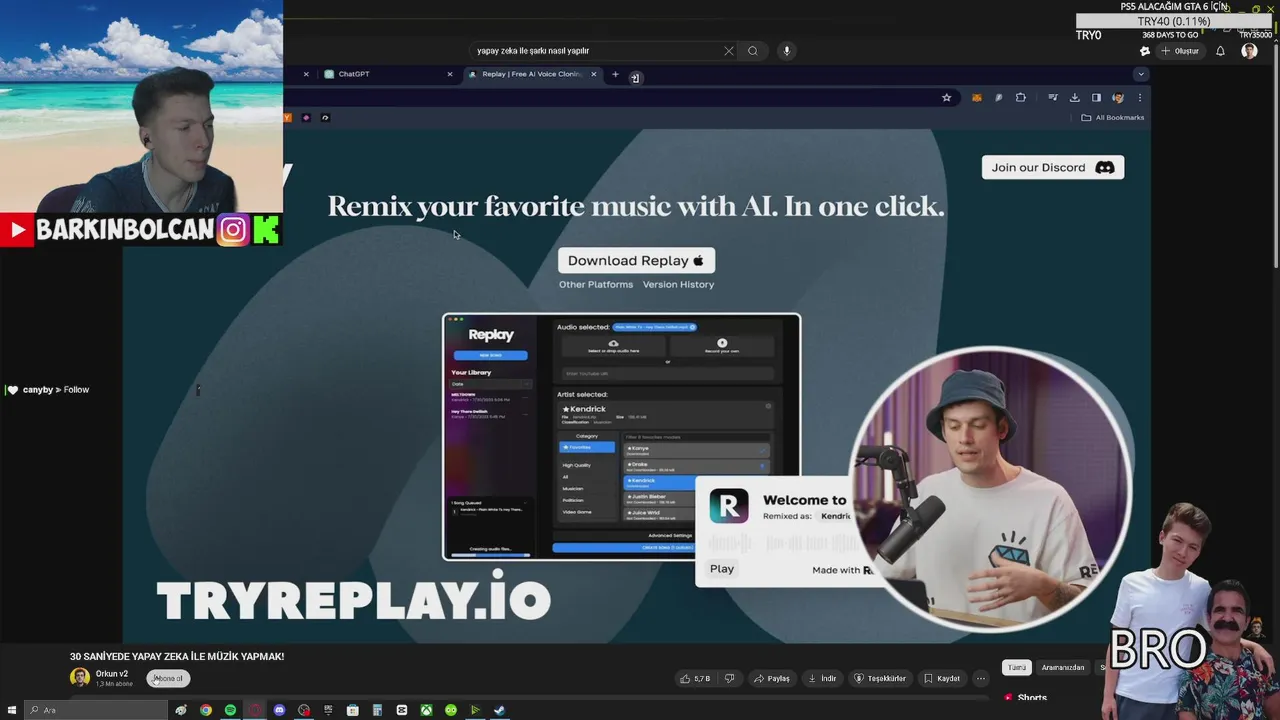The height and width of the screenshot is (720, 1280).
Task: Close the Replay tab
Action: (x=594, y=74)
